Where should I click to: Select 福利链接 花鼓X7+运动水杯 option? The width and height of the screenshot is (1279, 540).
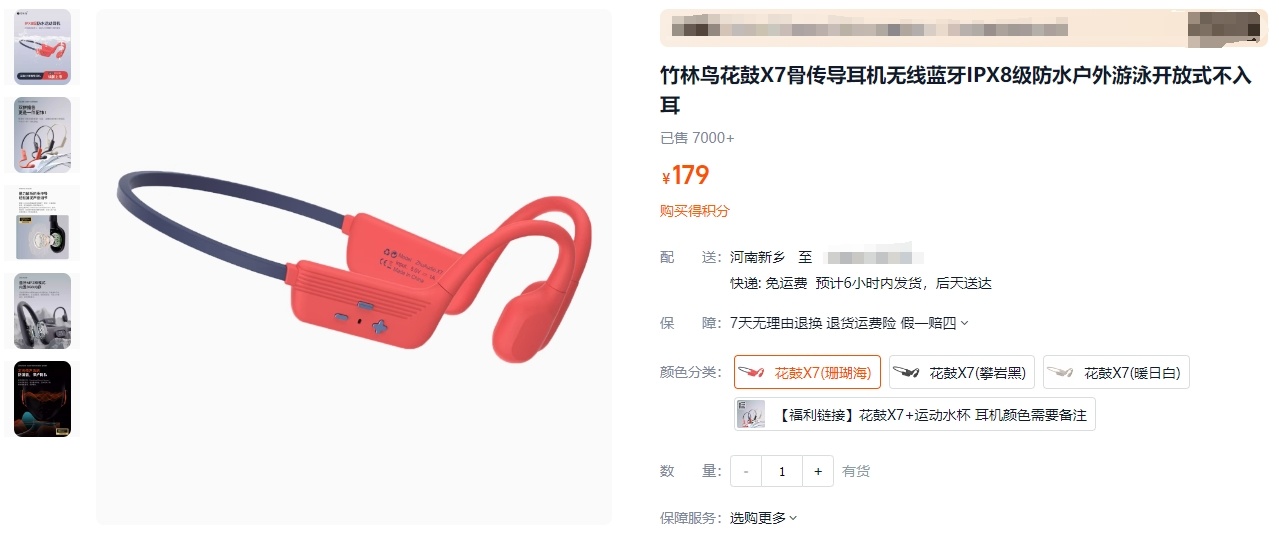coord(914,414)
